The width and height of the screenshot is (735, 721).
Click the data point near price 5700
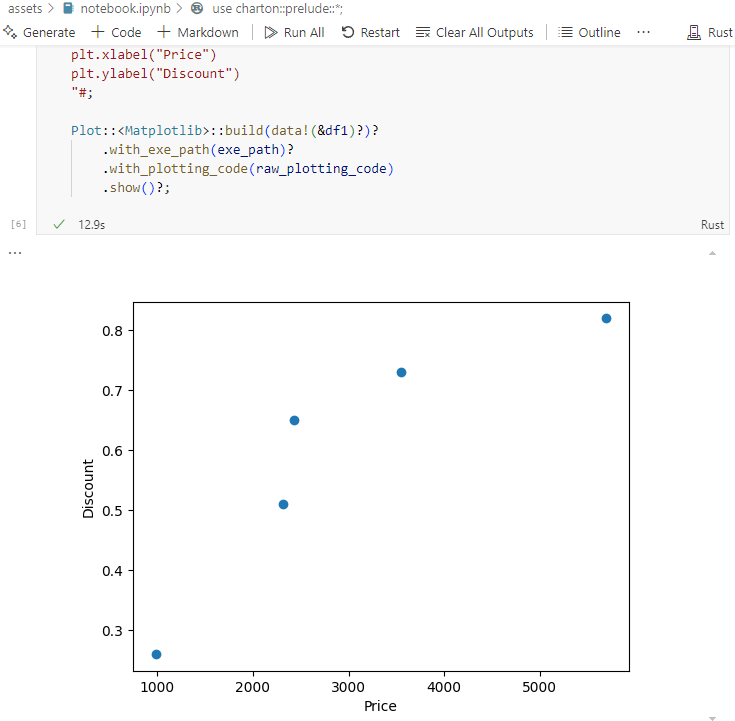606,318
